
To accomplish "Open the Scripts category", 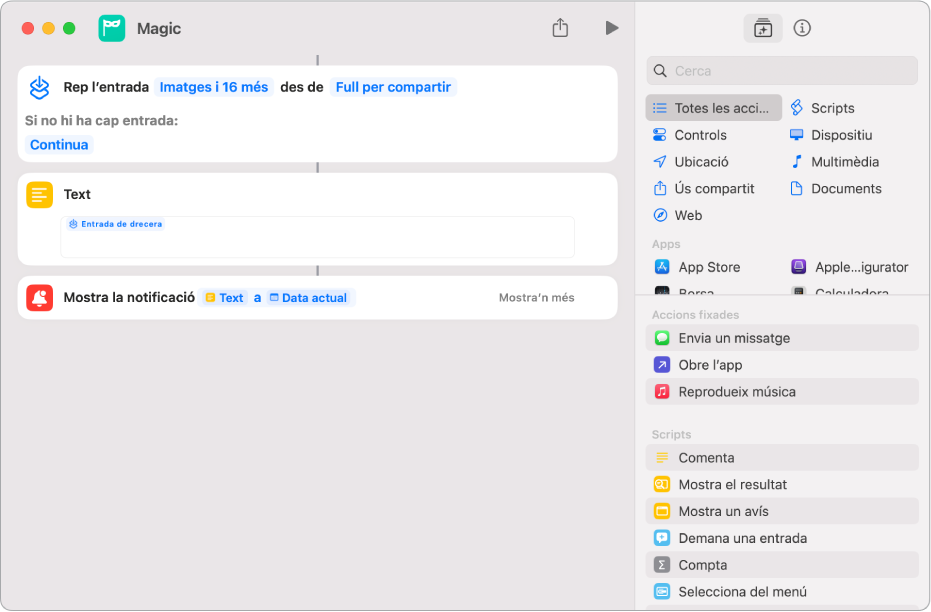I will pyautogui.click(x=822, y=108).
